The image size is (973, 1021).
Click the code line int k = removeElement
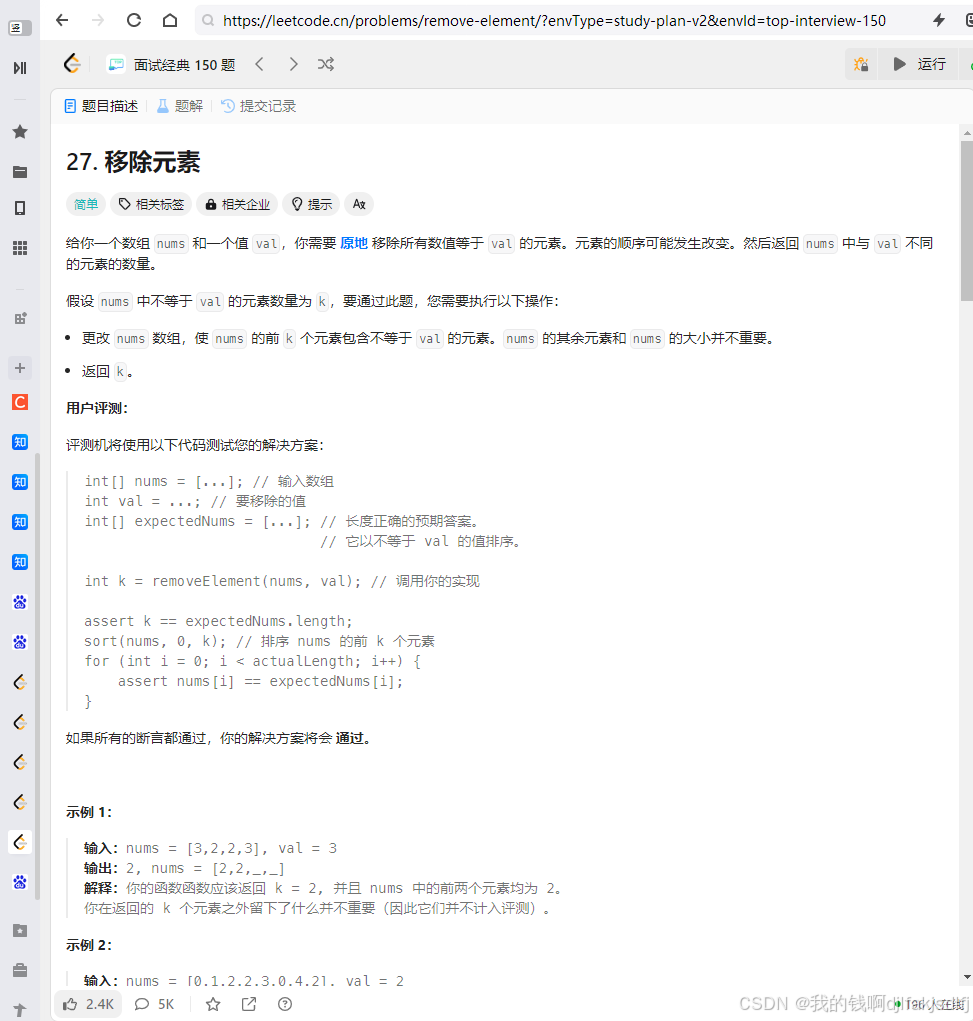281,581
